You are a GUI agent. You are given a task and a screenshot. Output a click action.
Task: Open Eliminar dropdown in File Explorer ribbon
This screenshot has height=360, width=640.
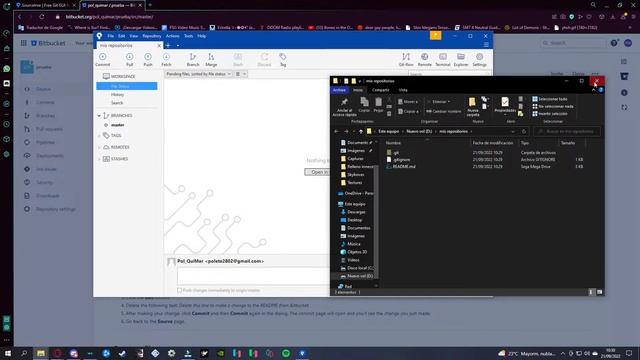tap(440, 102)
